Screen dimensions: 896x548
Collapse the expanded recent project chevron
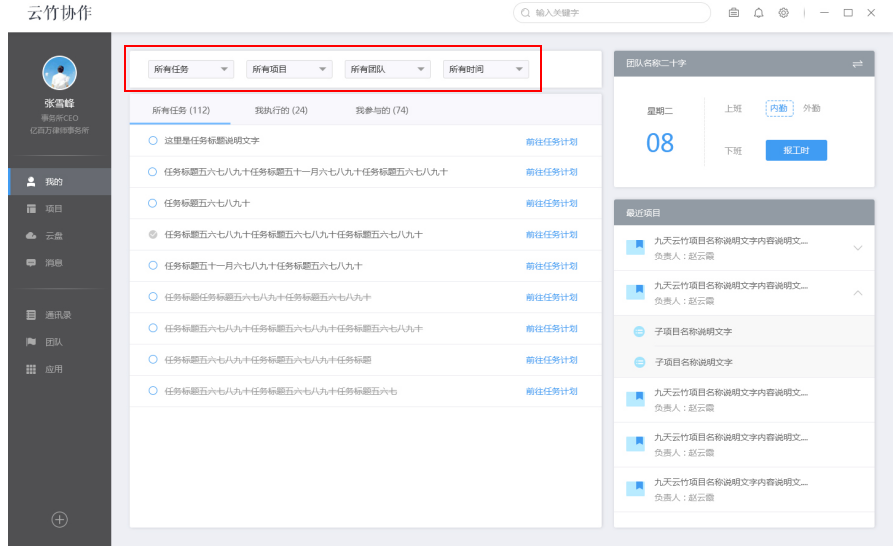[857, 292]
